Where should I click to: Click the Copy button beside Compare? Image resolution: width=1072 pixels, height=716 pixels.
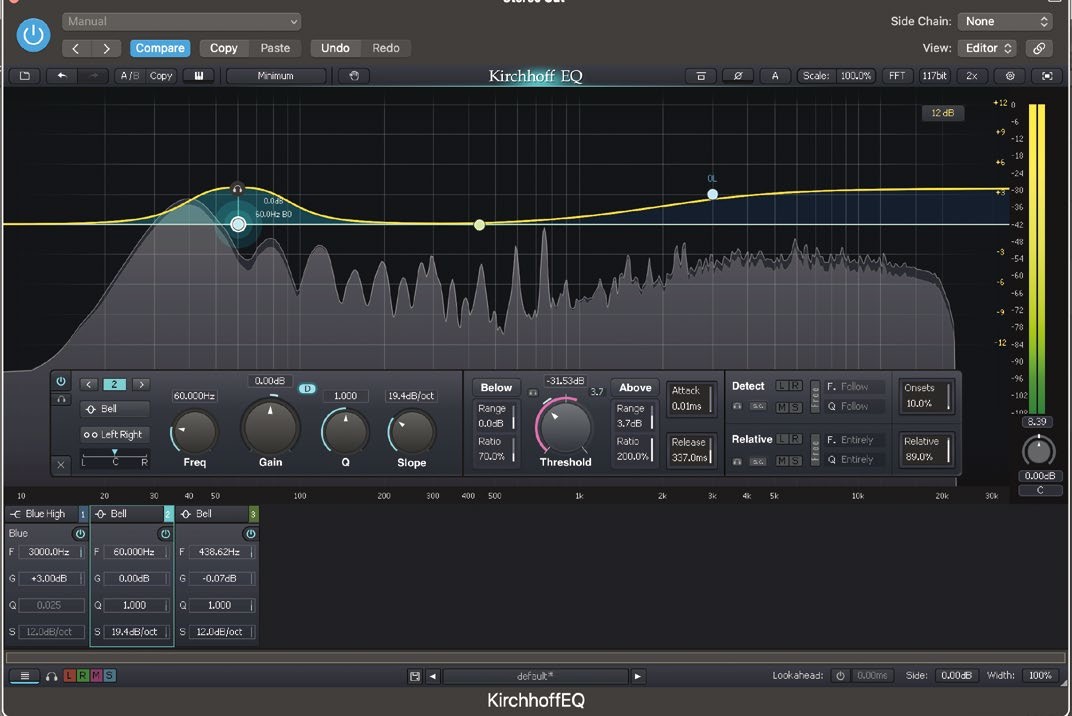(x=223, y=48)
